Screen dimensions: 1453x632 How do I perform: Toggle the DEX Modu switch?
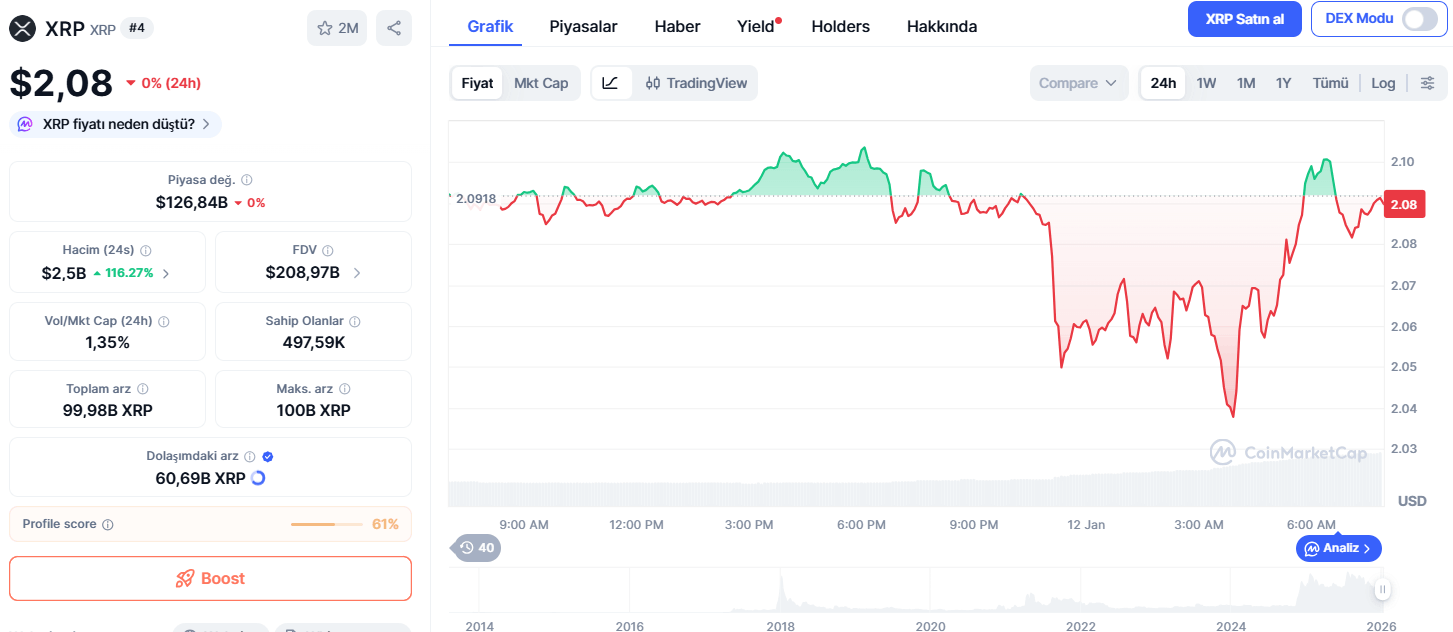(1419, 19)
